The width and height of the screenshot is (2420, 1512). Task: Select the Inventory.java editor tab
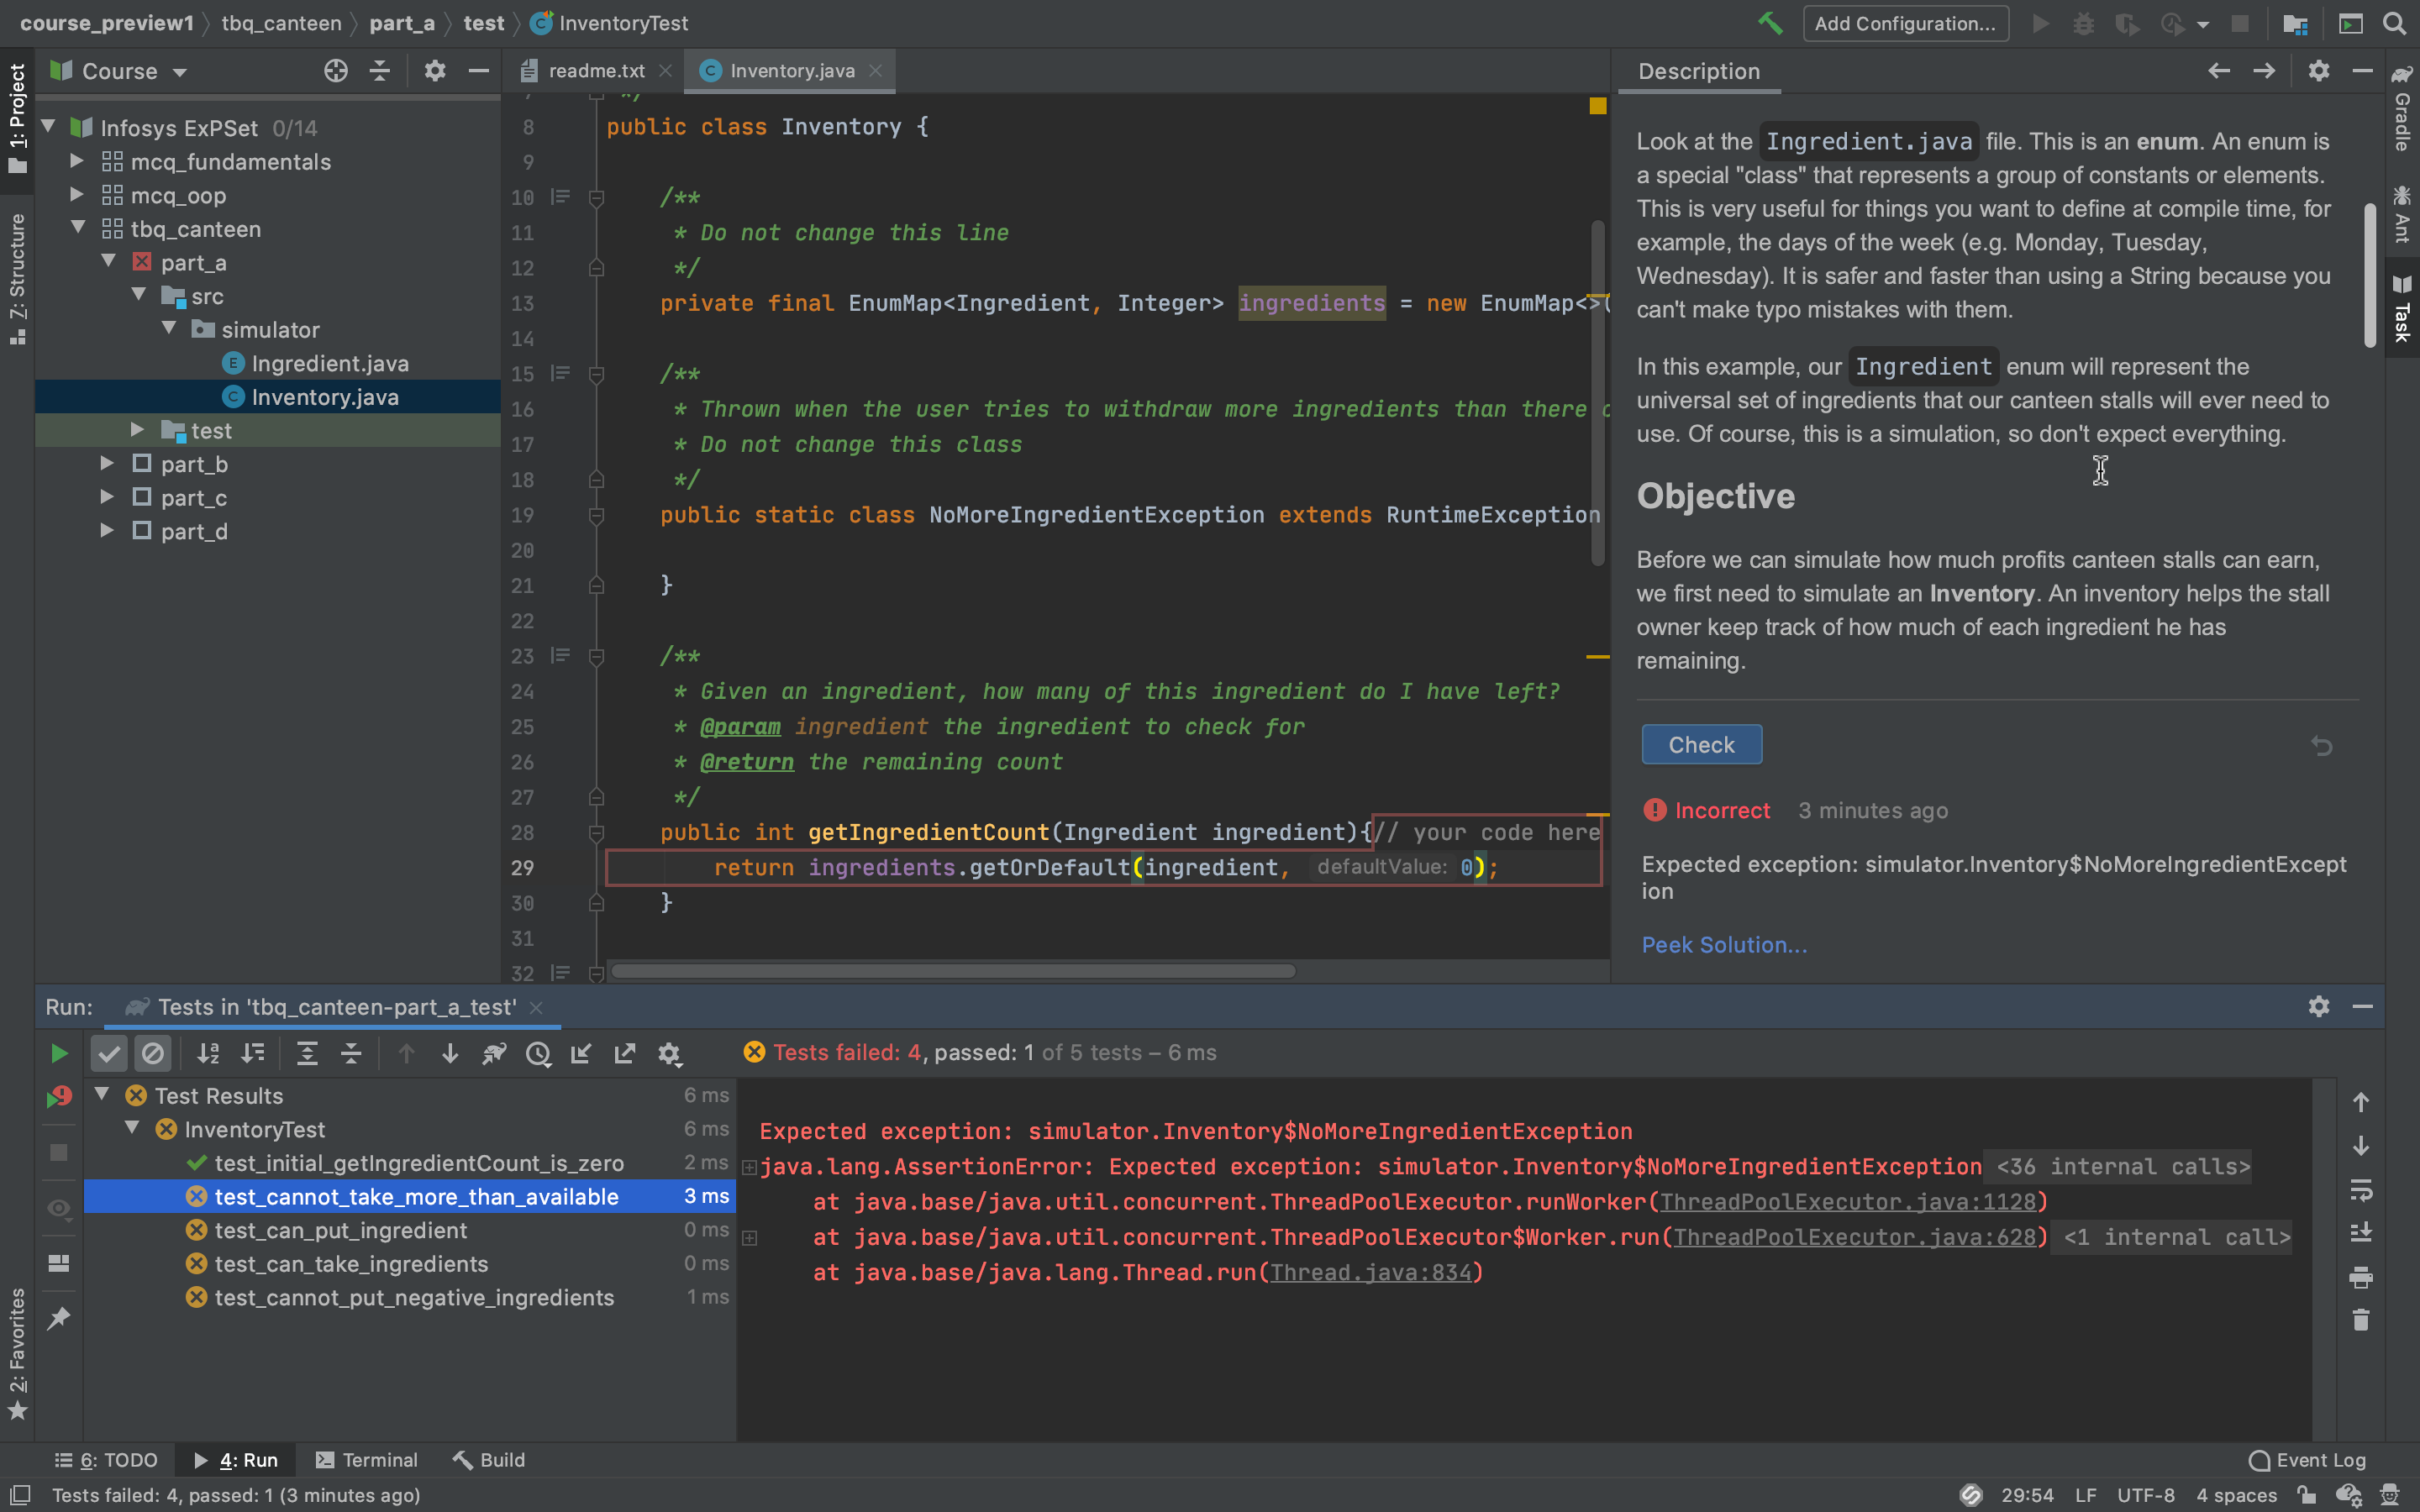791,70
